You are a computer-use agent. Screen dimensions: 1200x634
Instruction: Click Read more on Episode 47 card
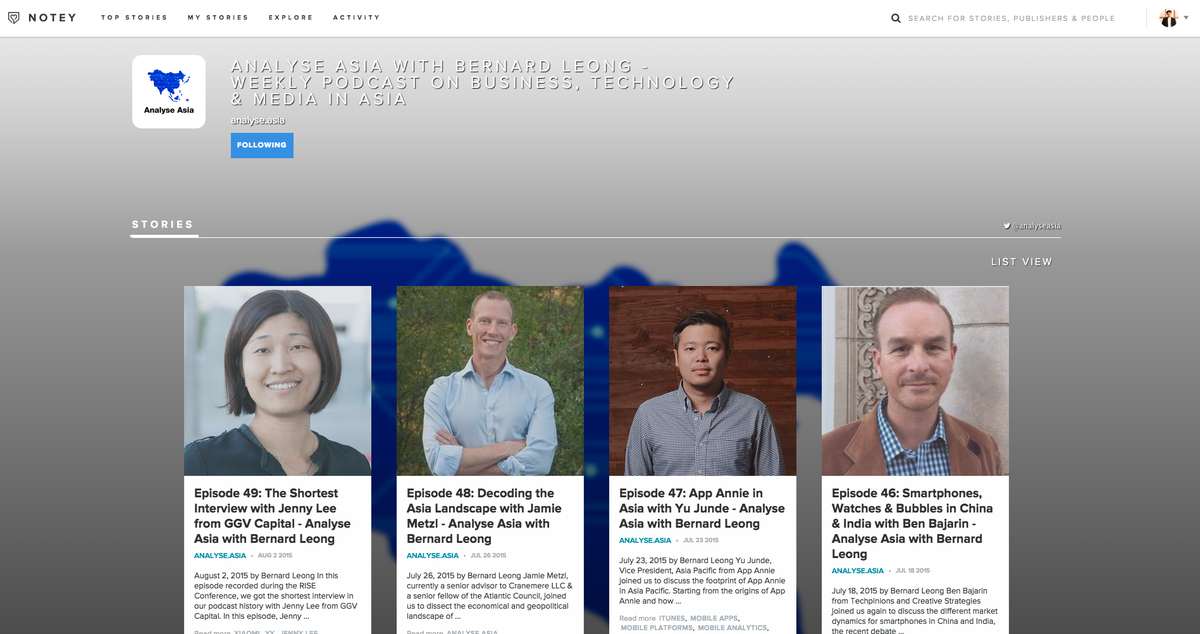pos(637,618)
